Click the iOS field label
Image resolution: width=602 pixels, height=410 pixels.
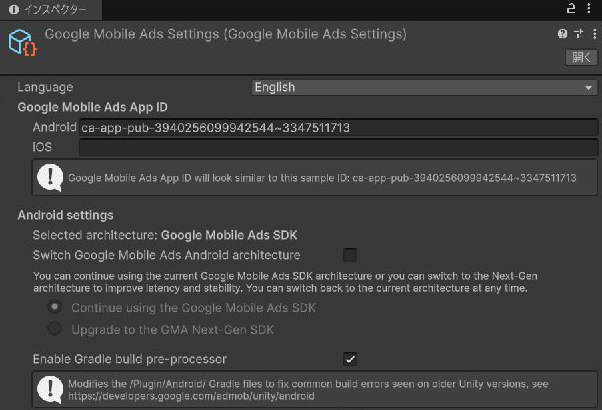pyautogui.click(x=42, y=147)
